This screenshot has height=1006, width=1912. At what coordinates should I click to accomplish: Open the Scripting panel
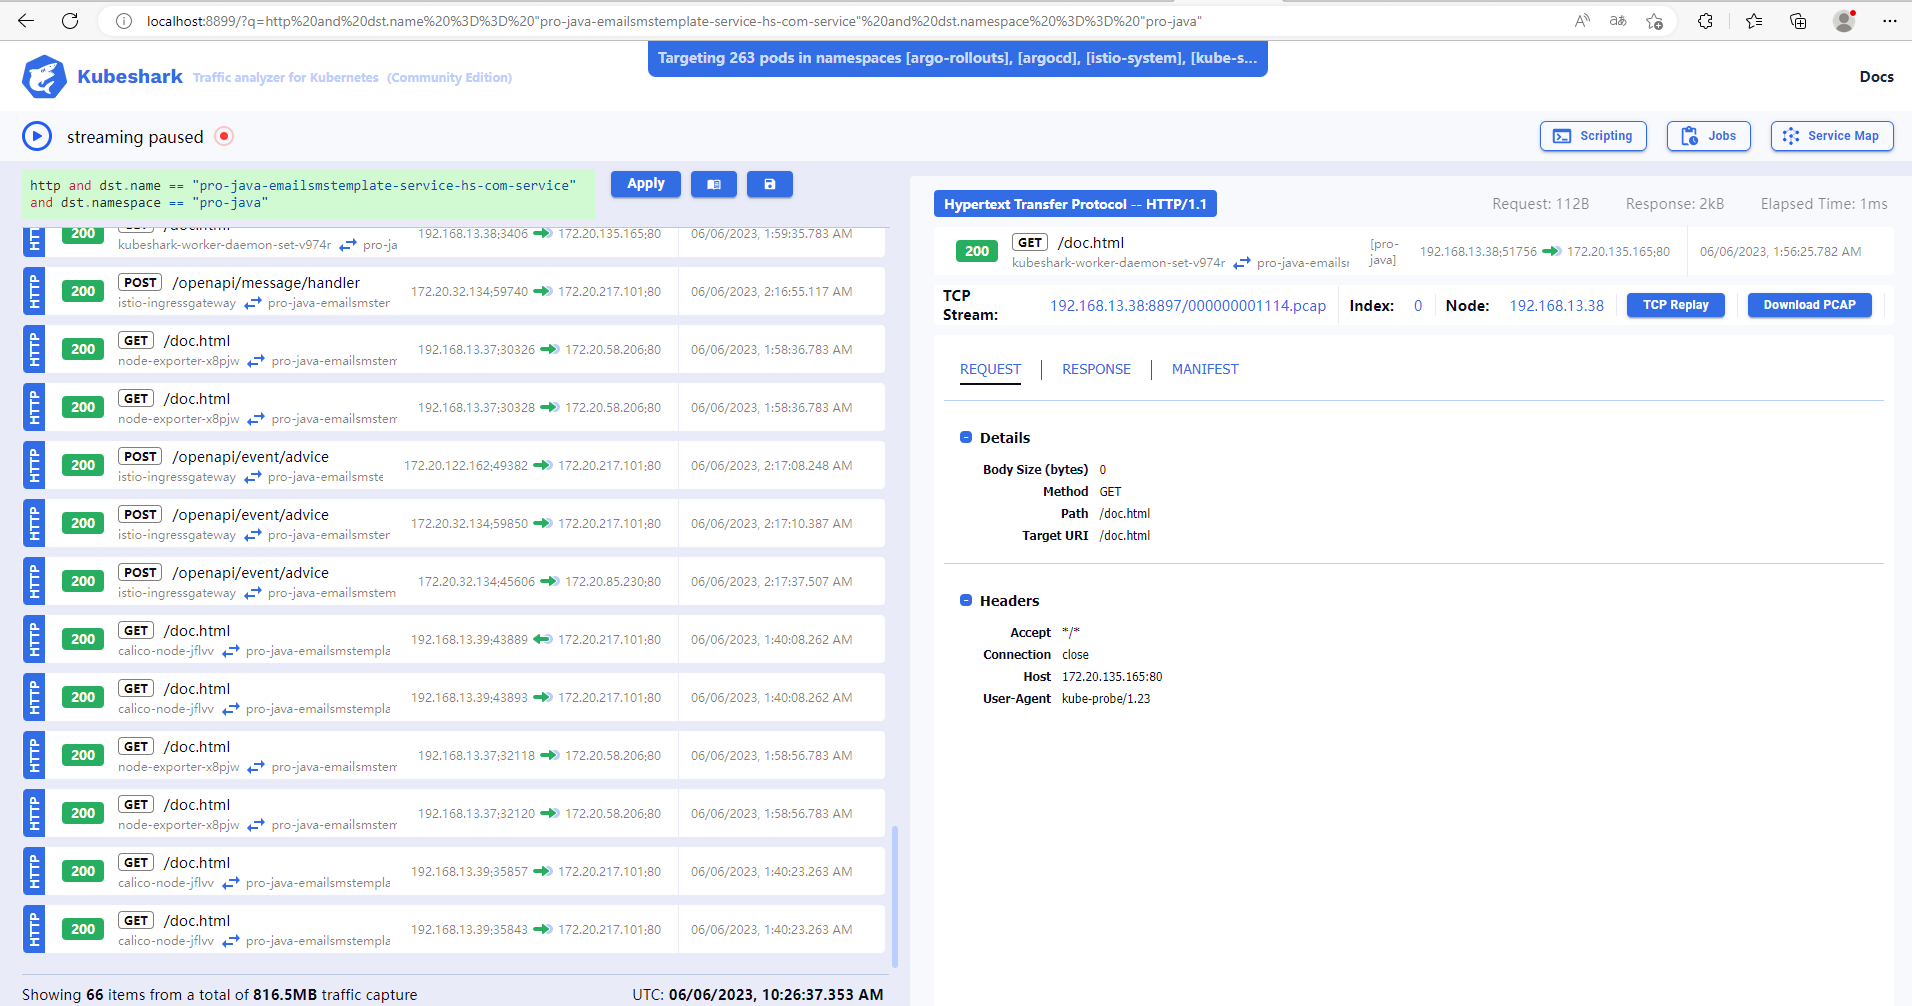tap(1592, 136)
